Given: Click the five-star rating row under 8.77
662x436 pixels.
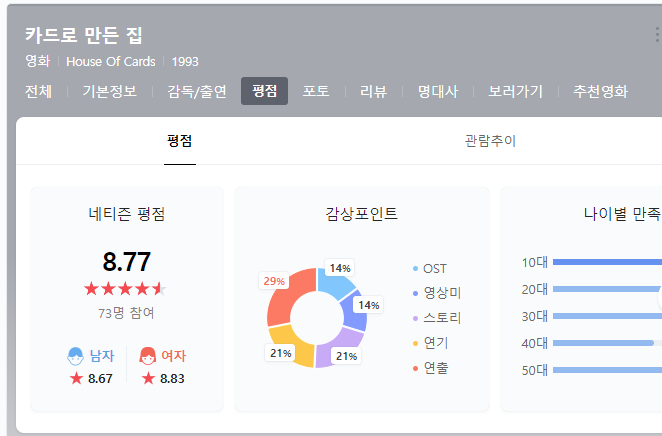Looking at the screenshot, I should coord(125,289).
